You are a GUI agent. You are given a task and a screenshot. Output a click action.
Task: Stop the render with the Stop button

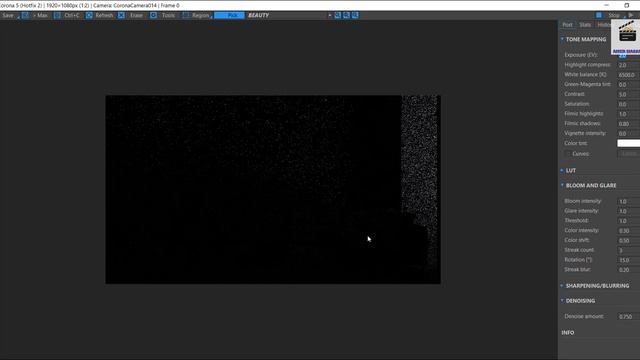614,16
